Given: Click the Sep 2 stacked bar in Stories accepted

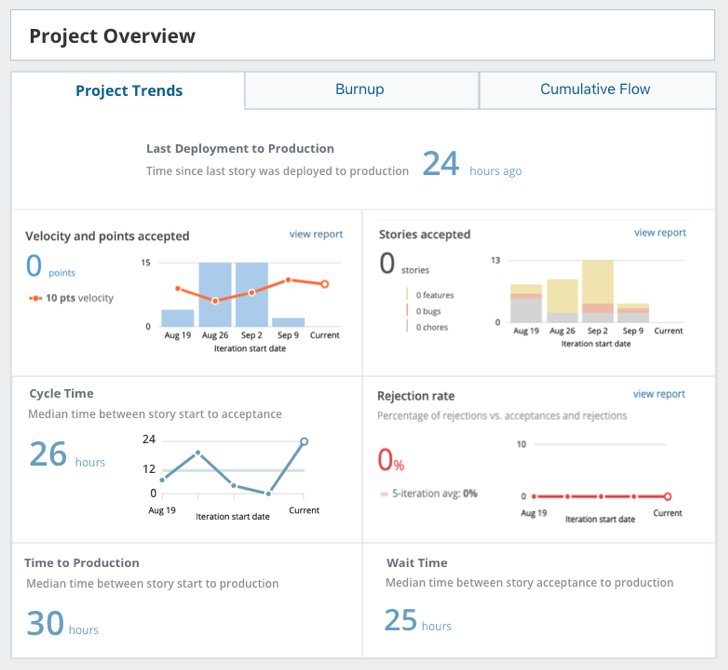Looking at the screenshot, I should pos(597,291).
